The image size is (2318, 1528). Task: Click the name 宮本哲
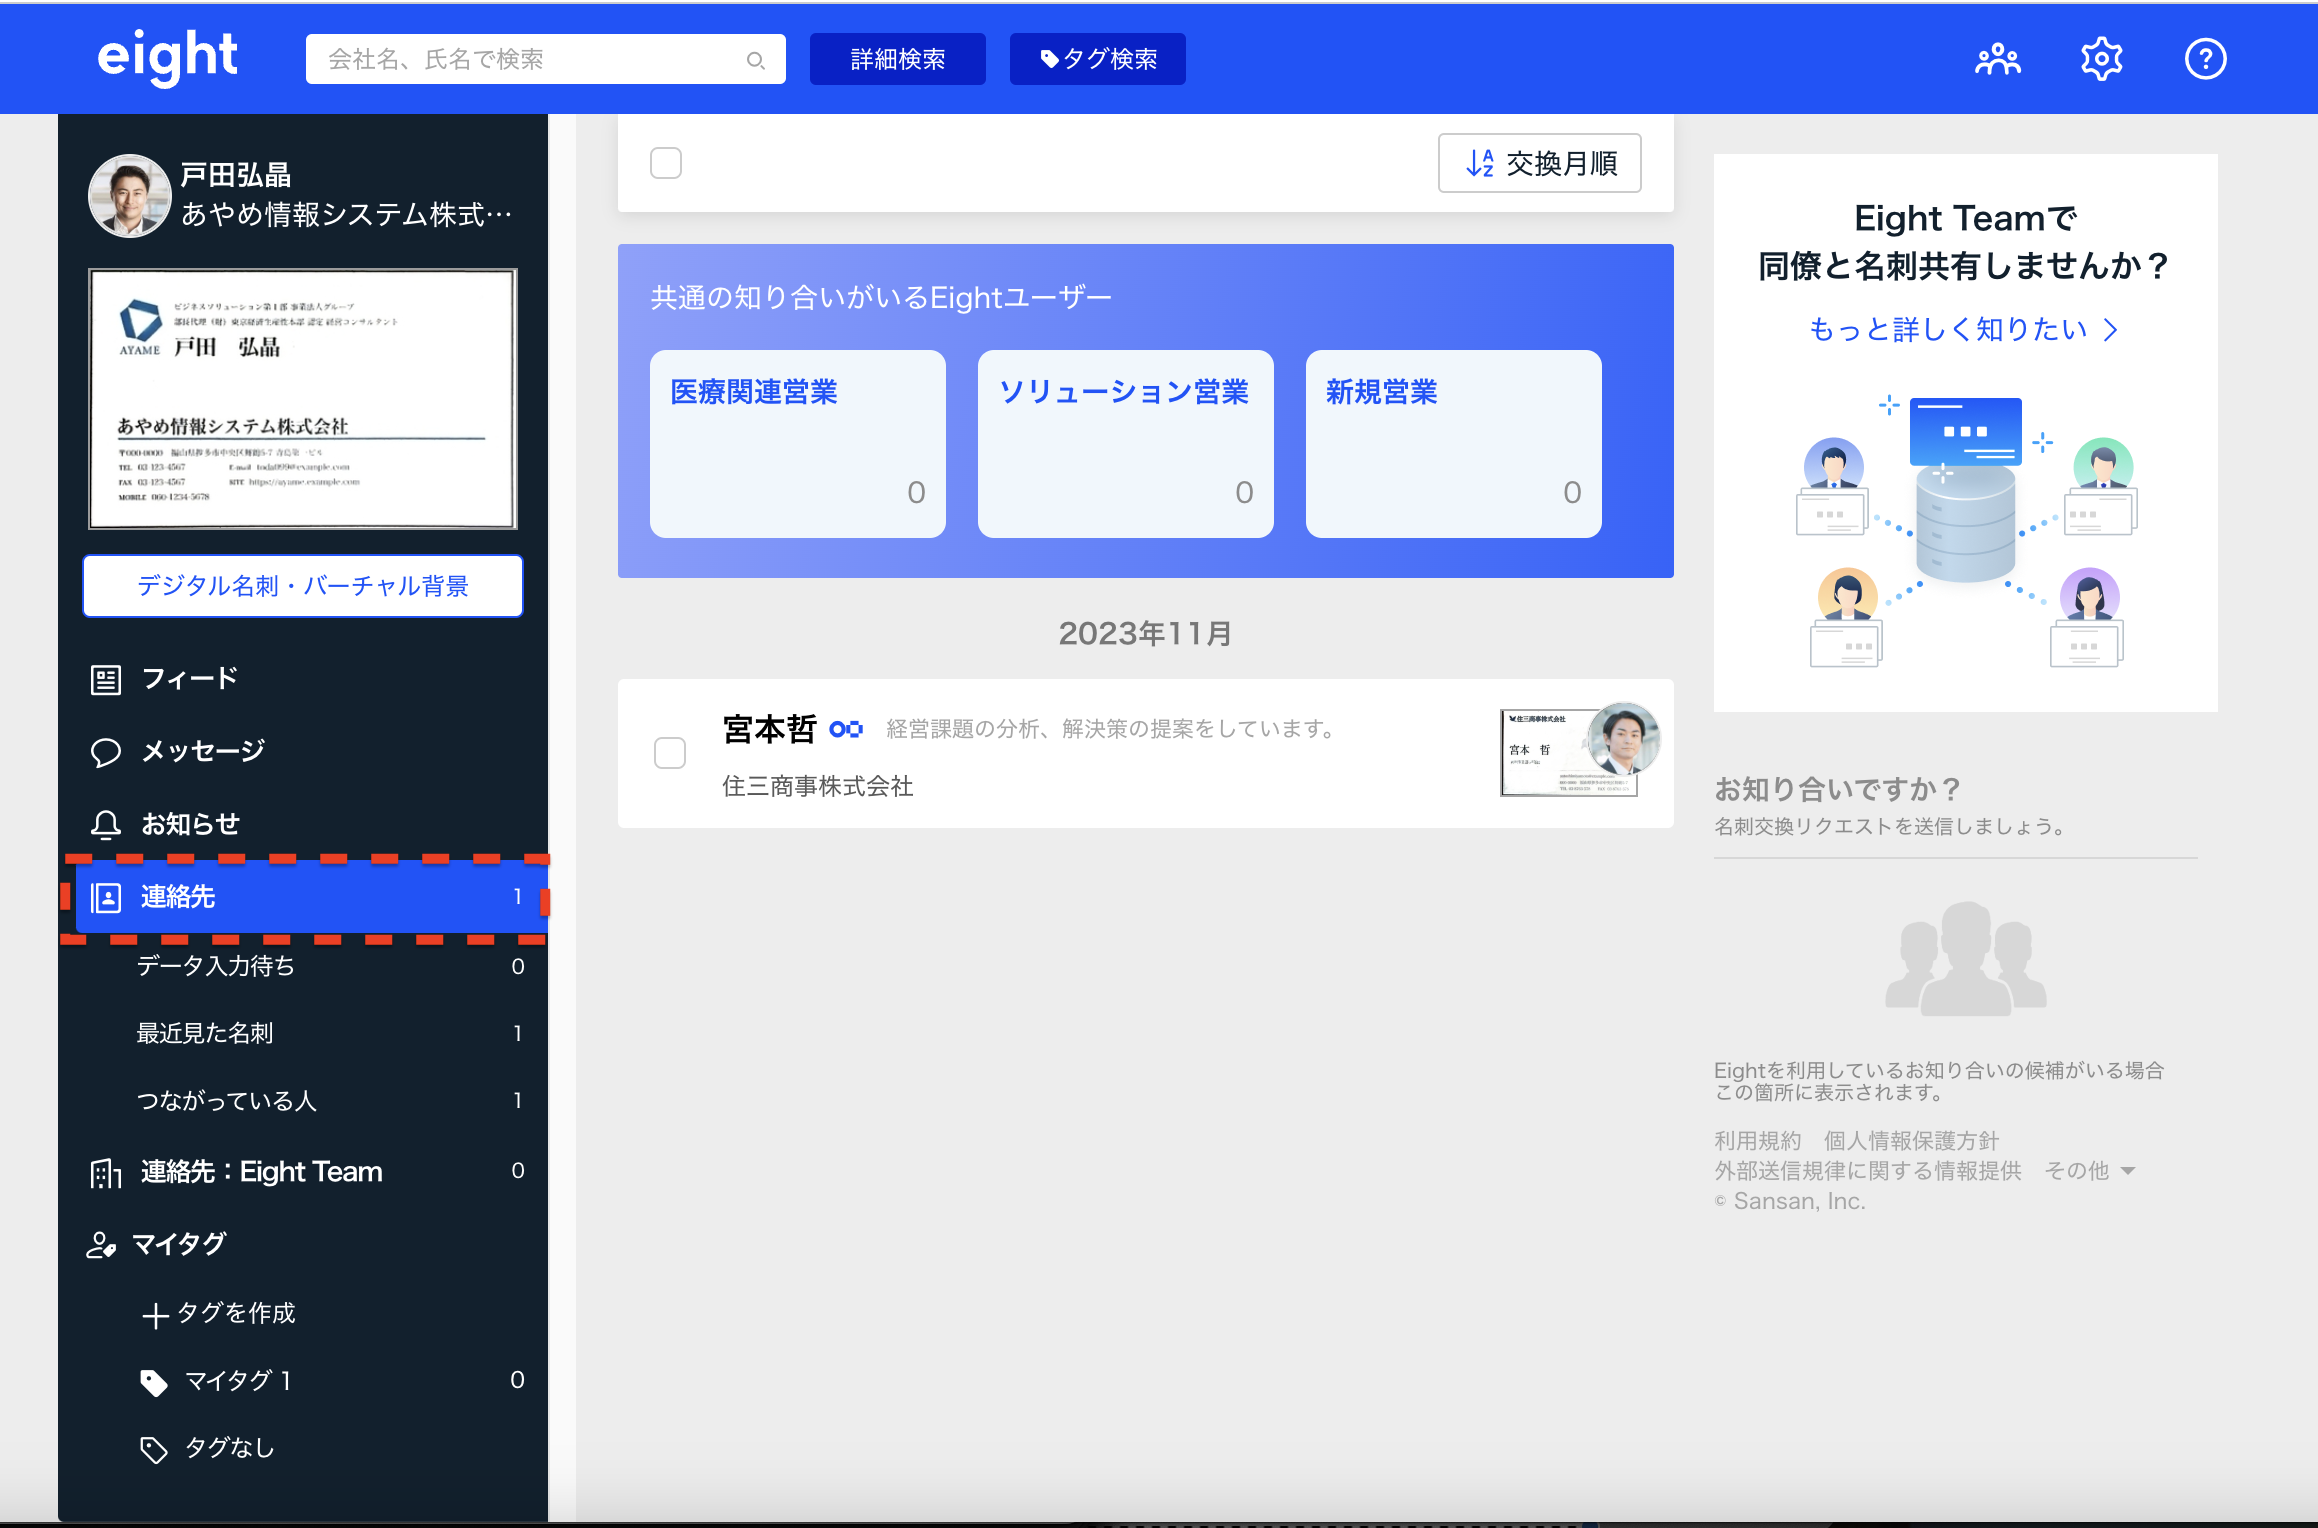769,729
